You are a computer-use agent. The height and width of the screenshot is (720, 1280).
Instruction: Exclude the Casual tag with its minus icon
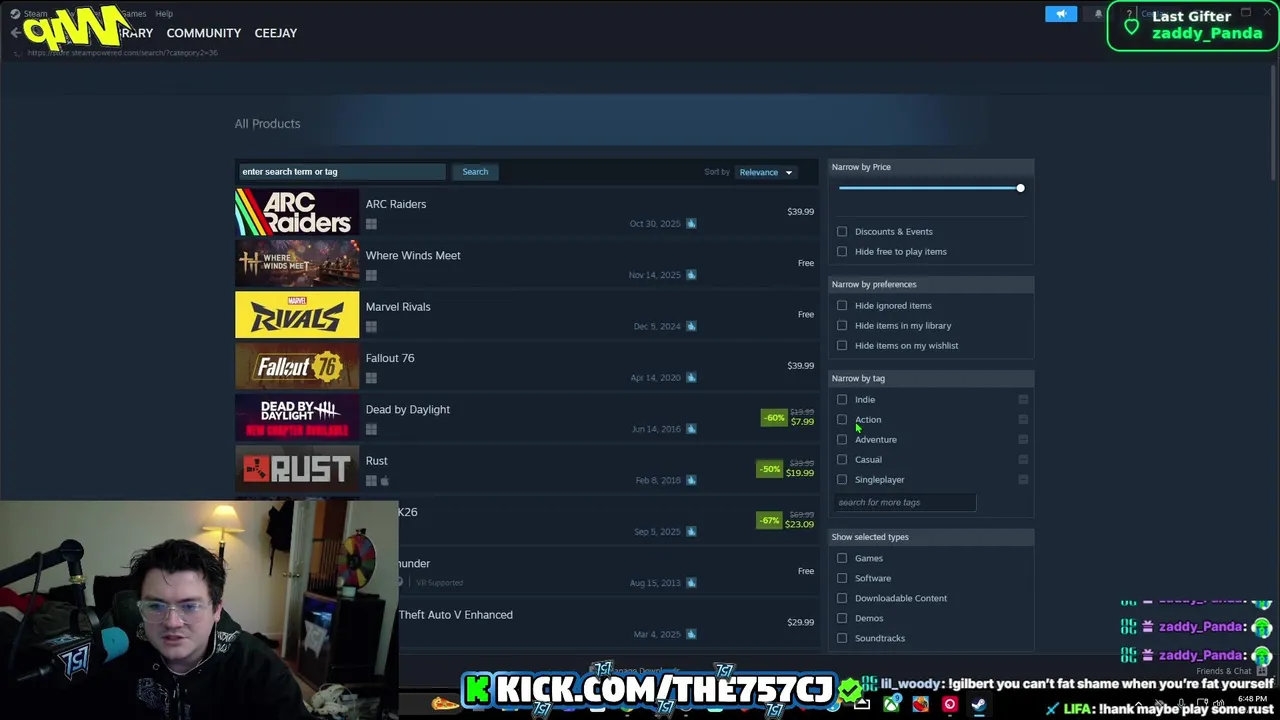point(1023,459)
